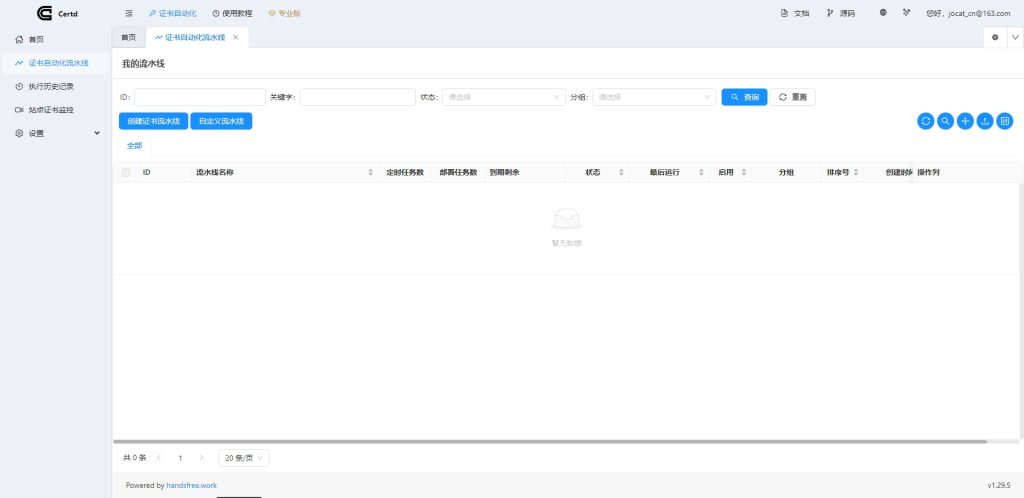Open the handsfree.work link in footer
Screen dimensions: 1024x498
191,485
